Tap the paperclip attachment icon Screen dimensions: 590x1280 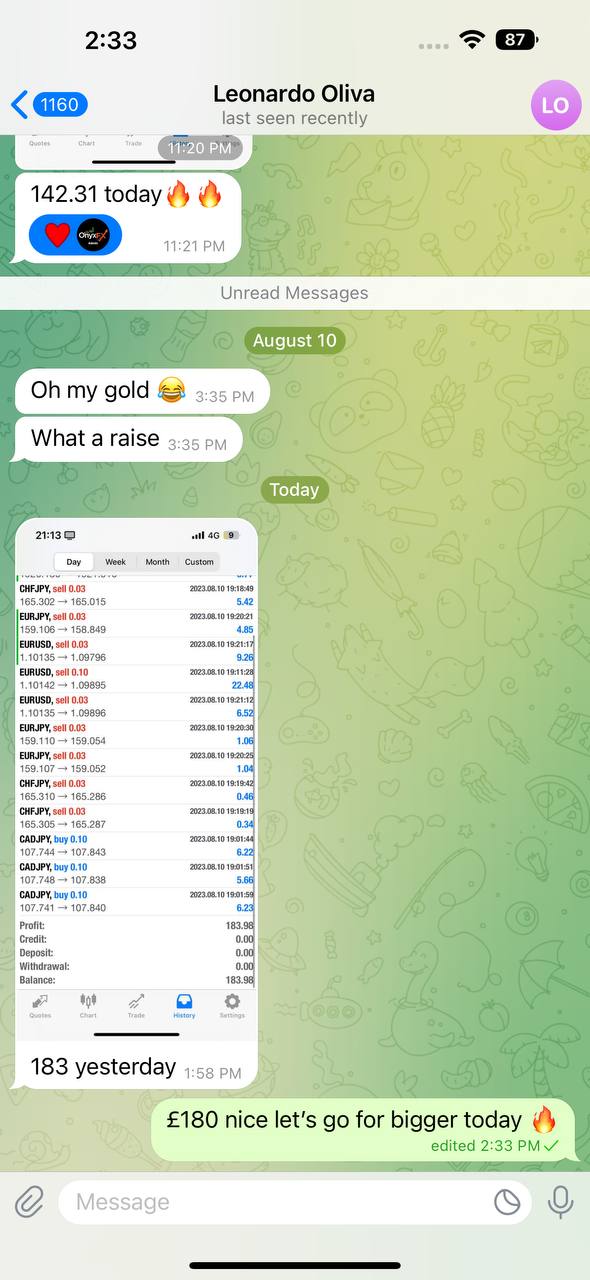click(30, 1201)
